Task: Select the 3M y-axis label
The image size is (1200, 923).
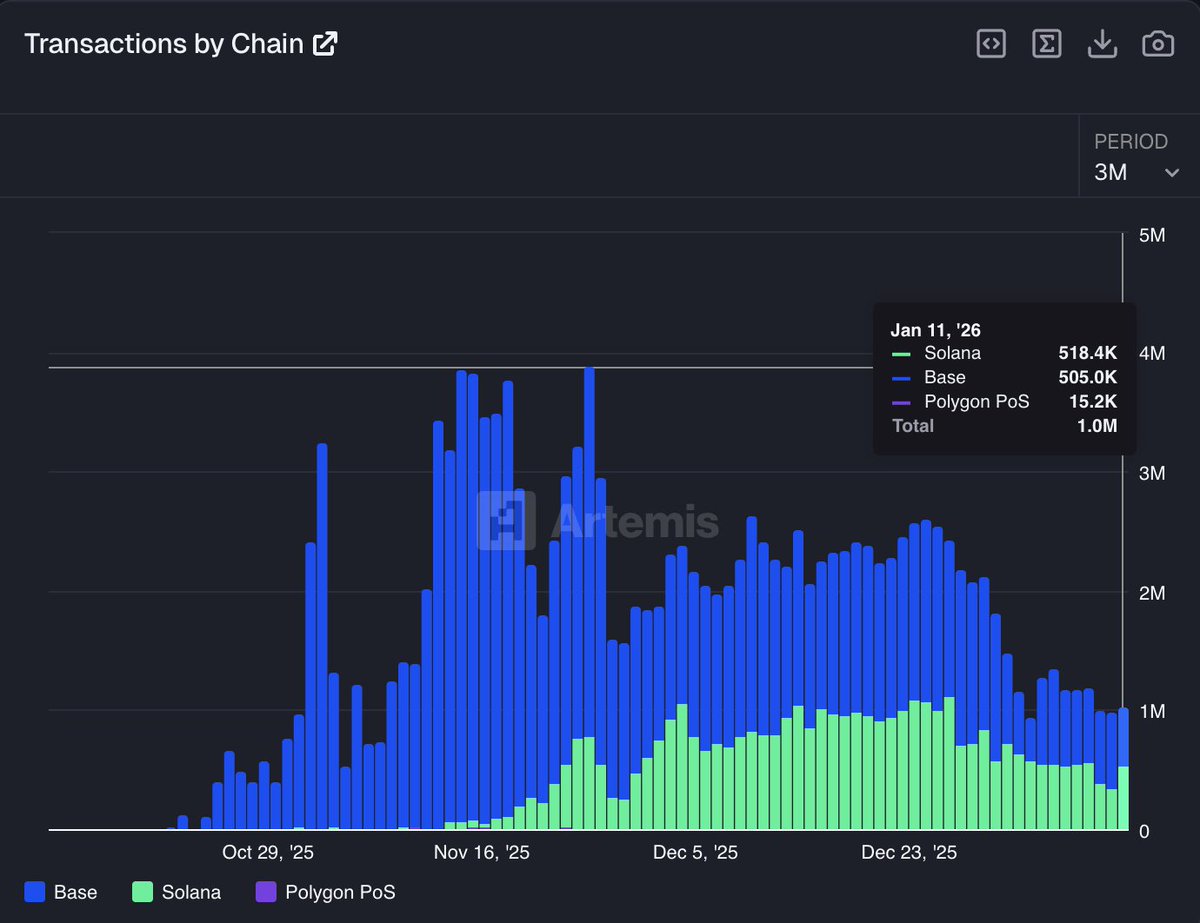Action: coord(1152,473)
